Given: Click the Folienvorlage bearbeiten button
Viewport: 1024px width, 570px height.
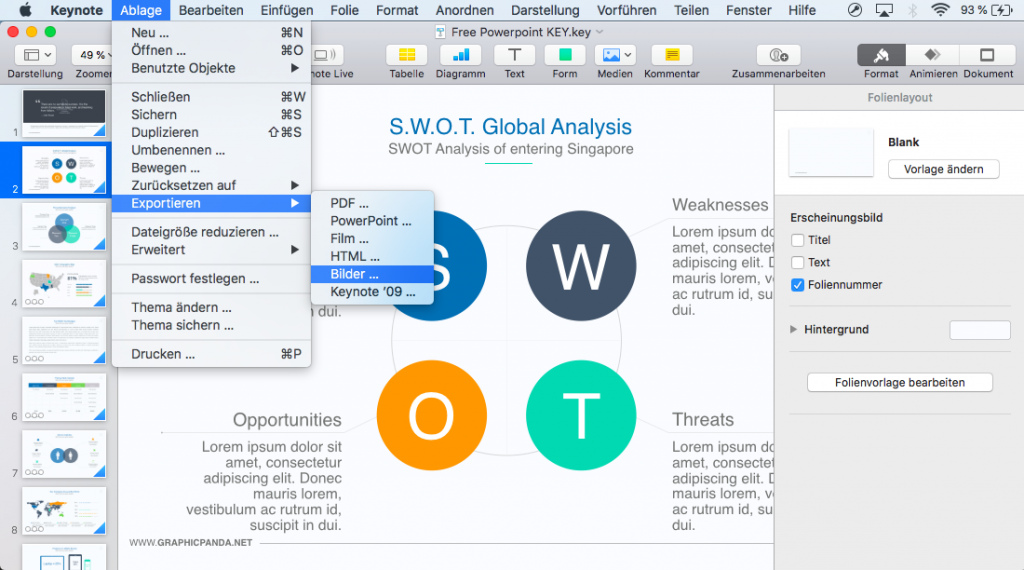Looking at the screenshot, I should pos(899,383).
